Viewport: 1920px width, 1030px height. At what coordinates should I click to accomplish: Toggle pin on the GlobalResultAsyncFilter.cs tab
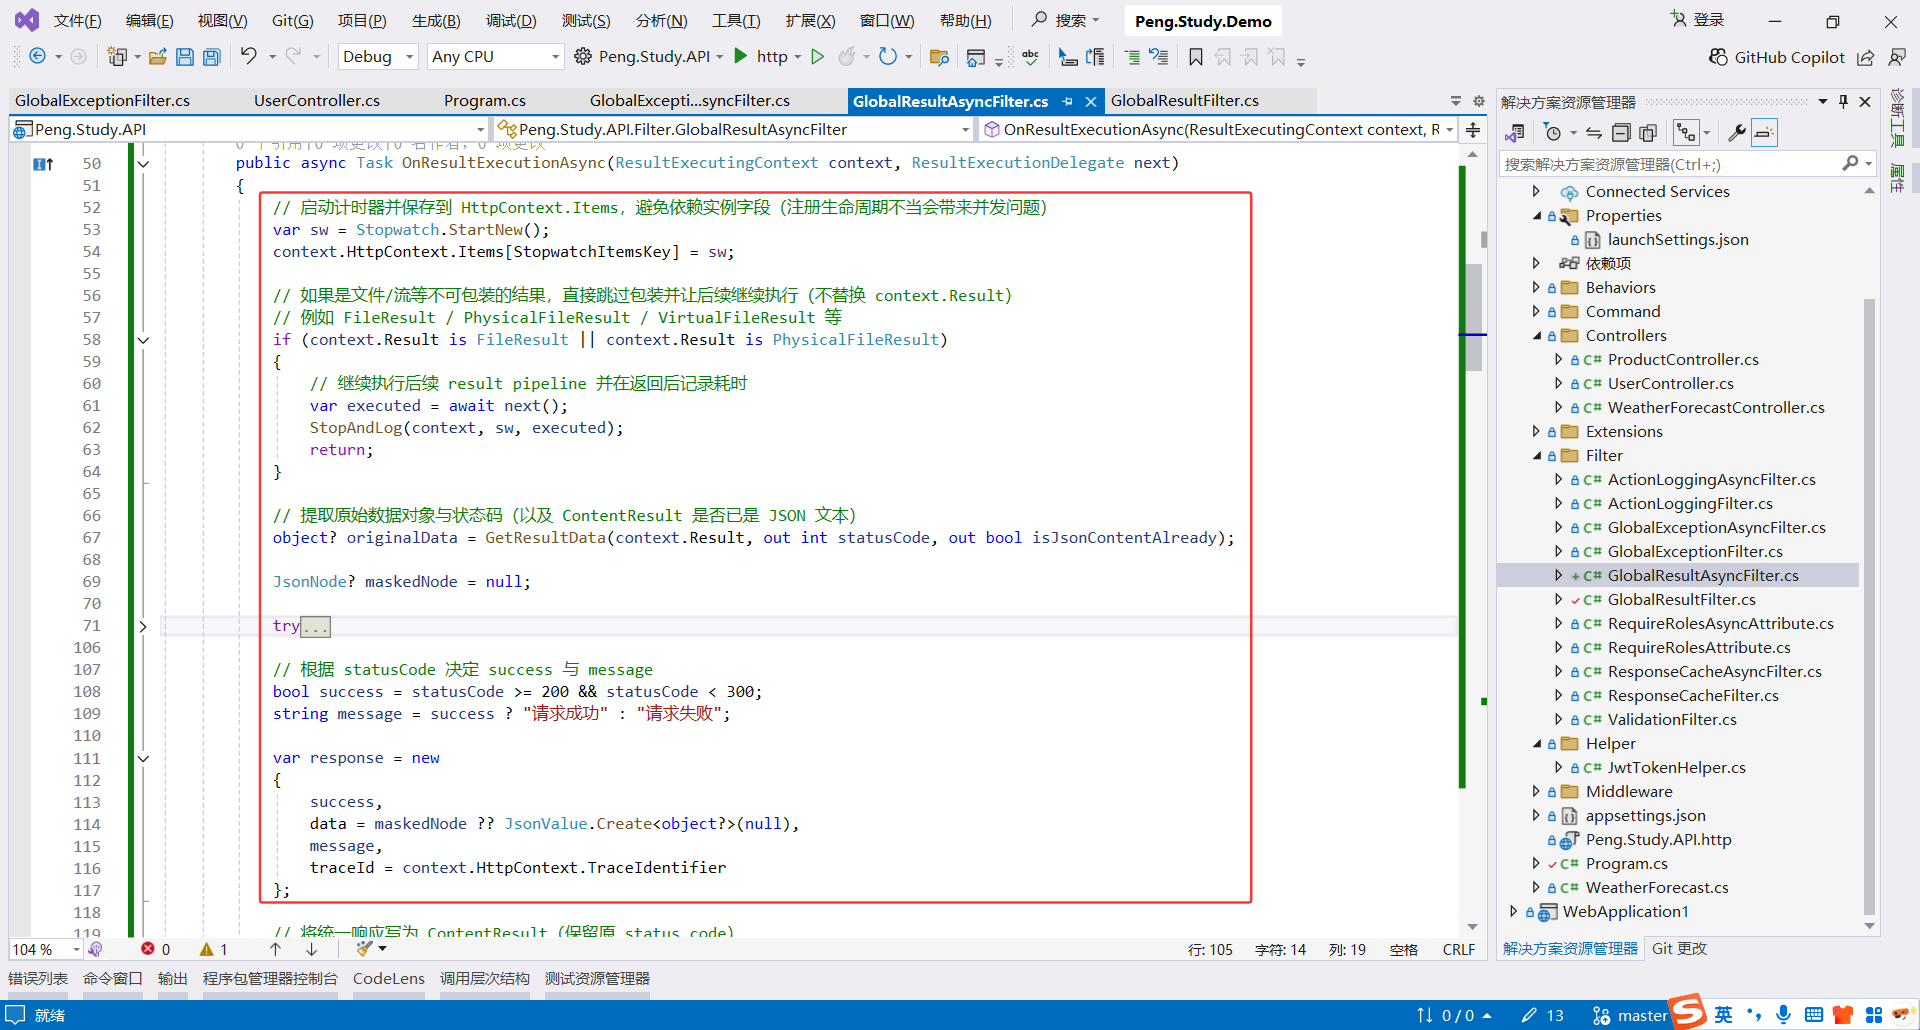pos(1068,101)
